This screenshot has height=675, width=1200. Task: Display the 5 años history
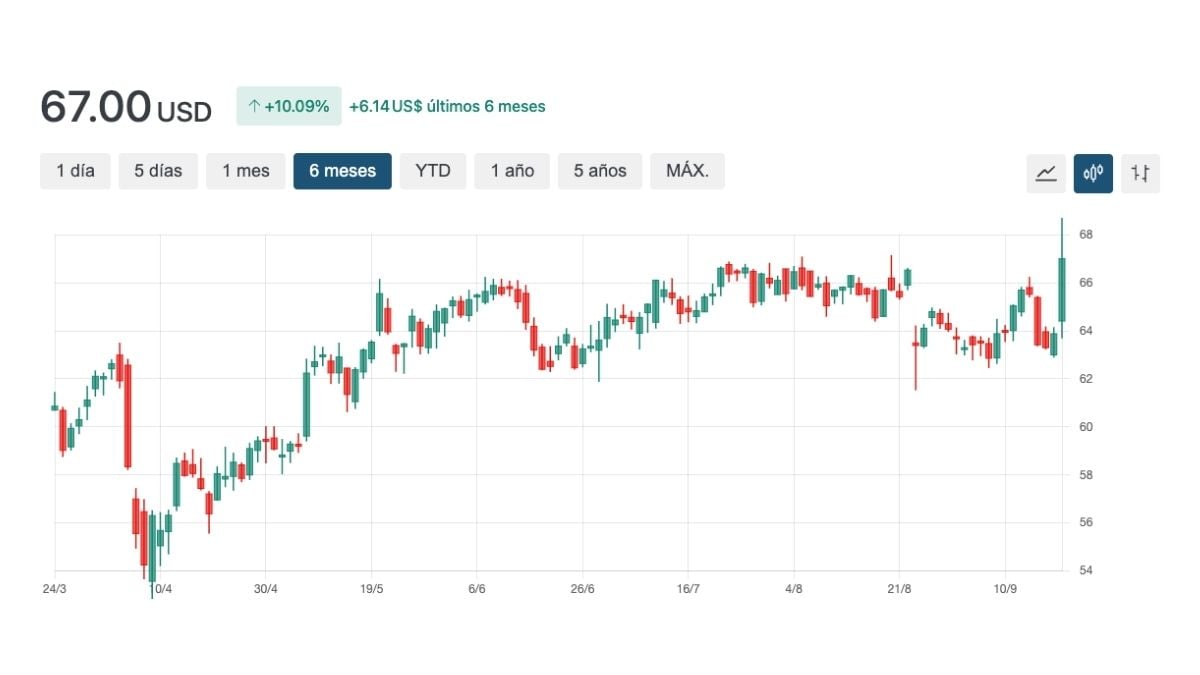click(600, 171)
